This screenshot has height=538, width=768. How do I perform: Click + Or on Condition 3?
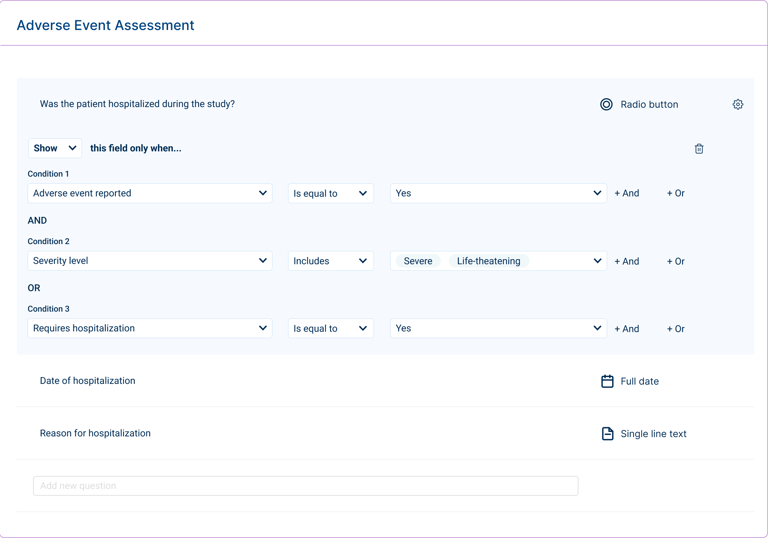(x=676, y=328)
